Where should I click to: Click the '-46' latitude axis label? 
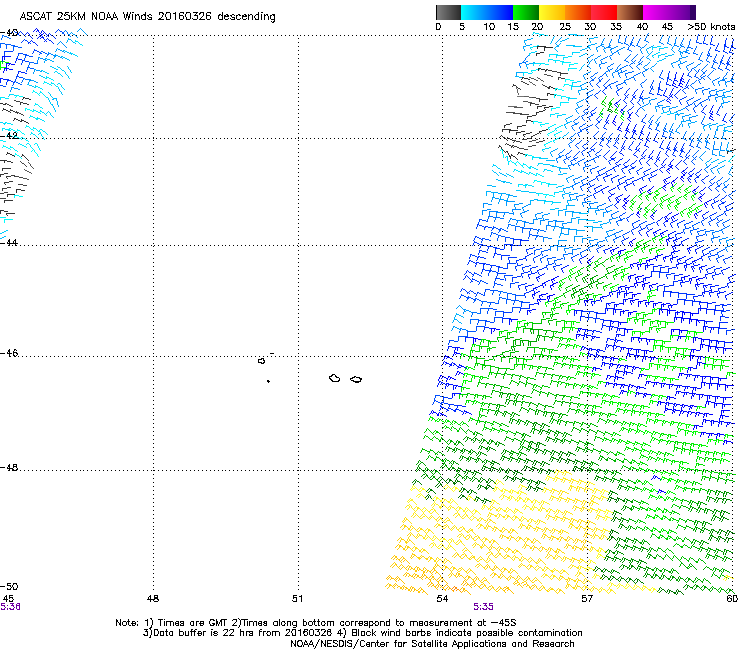[x=9, y=354]
